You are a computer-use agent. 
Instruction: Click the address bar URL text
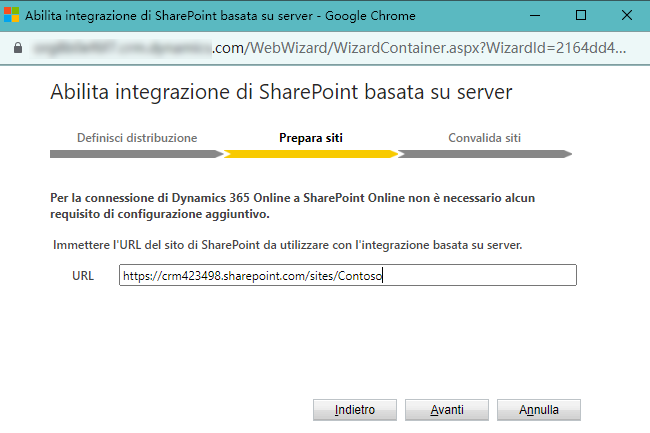[330, 48]
